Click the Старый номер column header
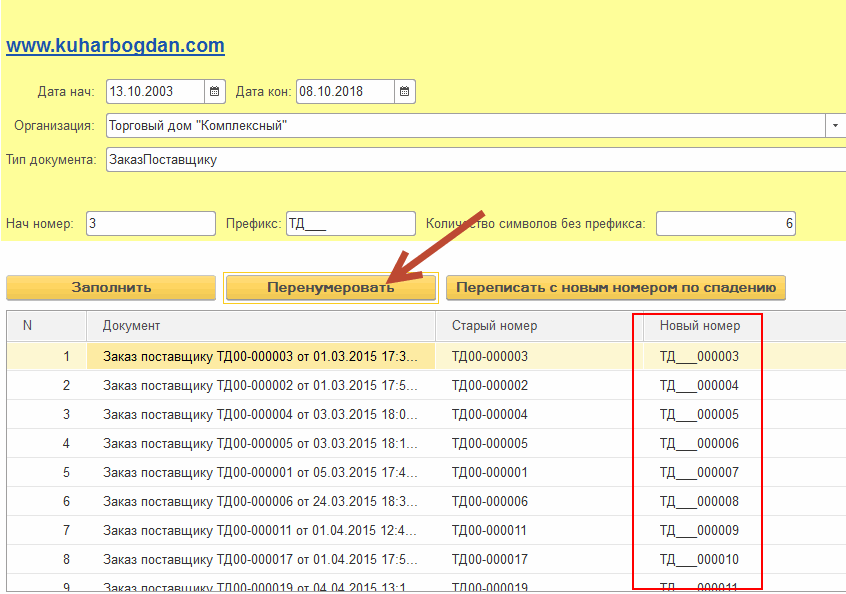Viewport: 846px width, 594px height. (x=535, y=326)
